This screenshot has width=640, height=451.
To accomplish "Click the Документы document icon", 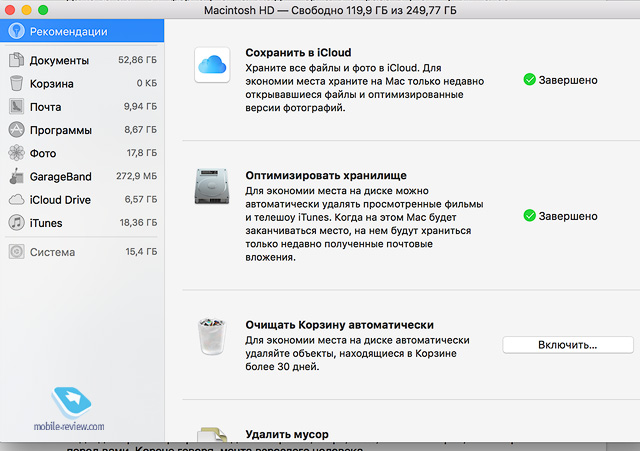I will pos(16,60).
